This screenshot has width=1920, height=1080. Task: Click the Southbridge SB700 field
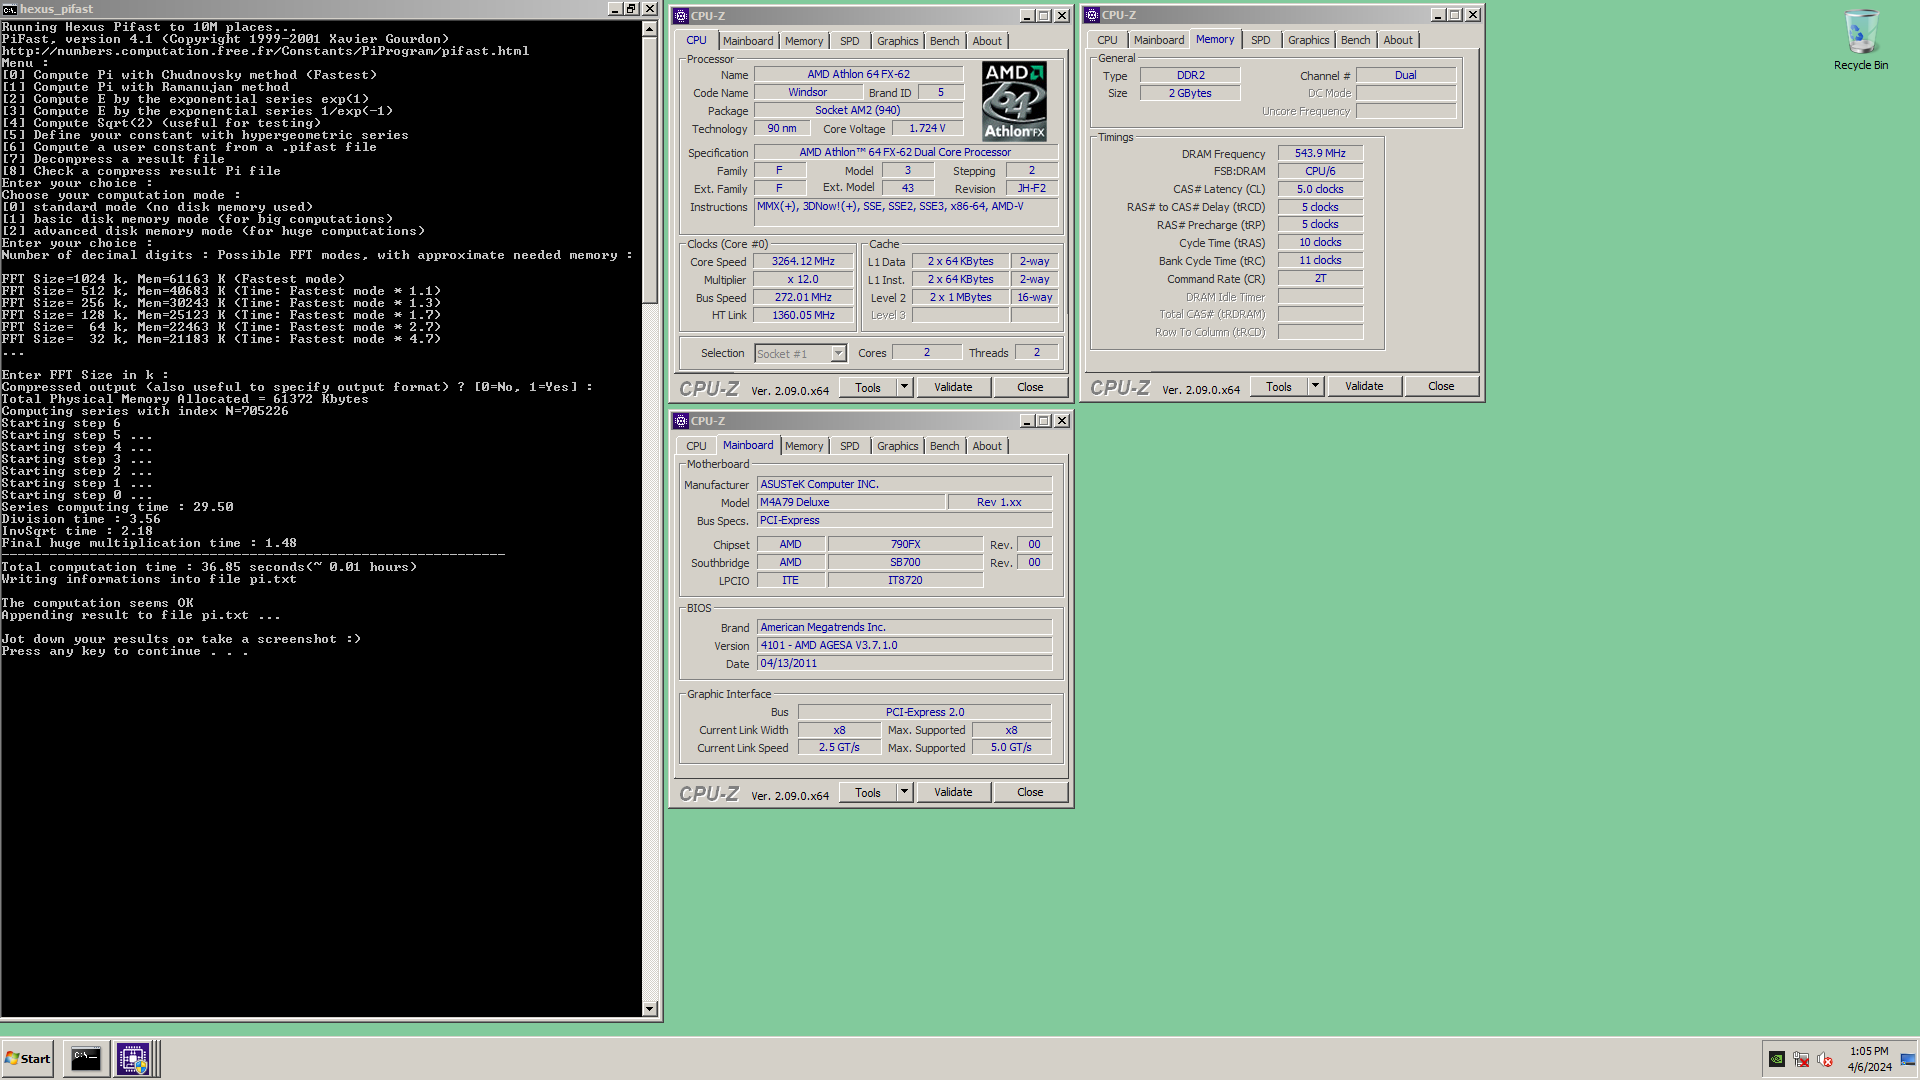pos(905,563)
